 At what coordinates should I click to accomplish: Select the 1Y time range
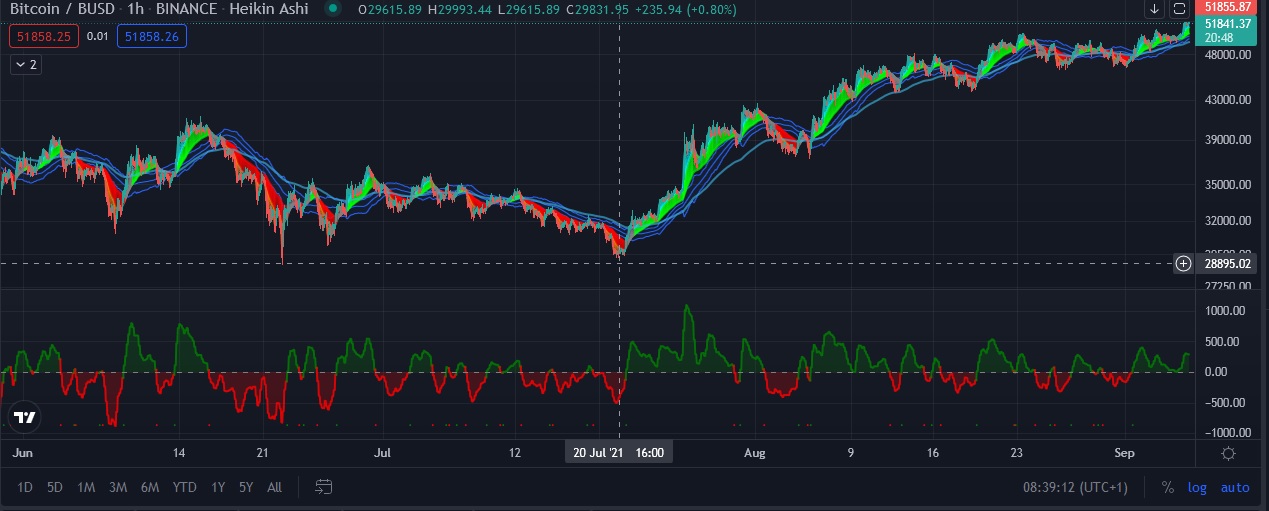(x=218, y=488)
